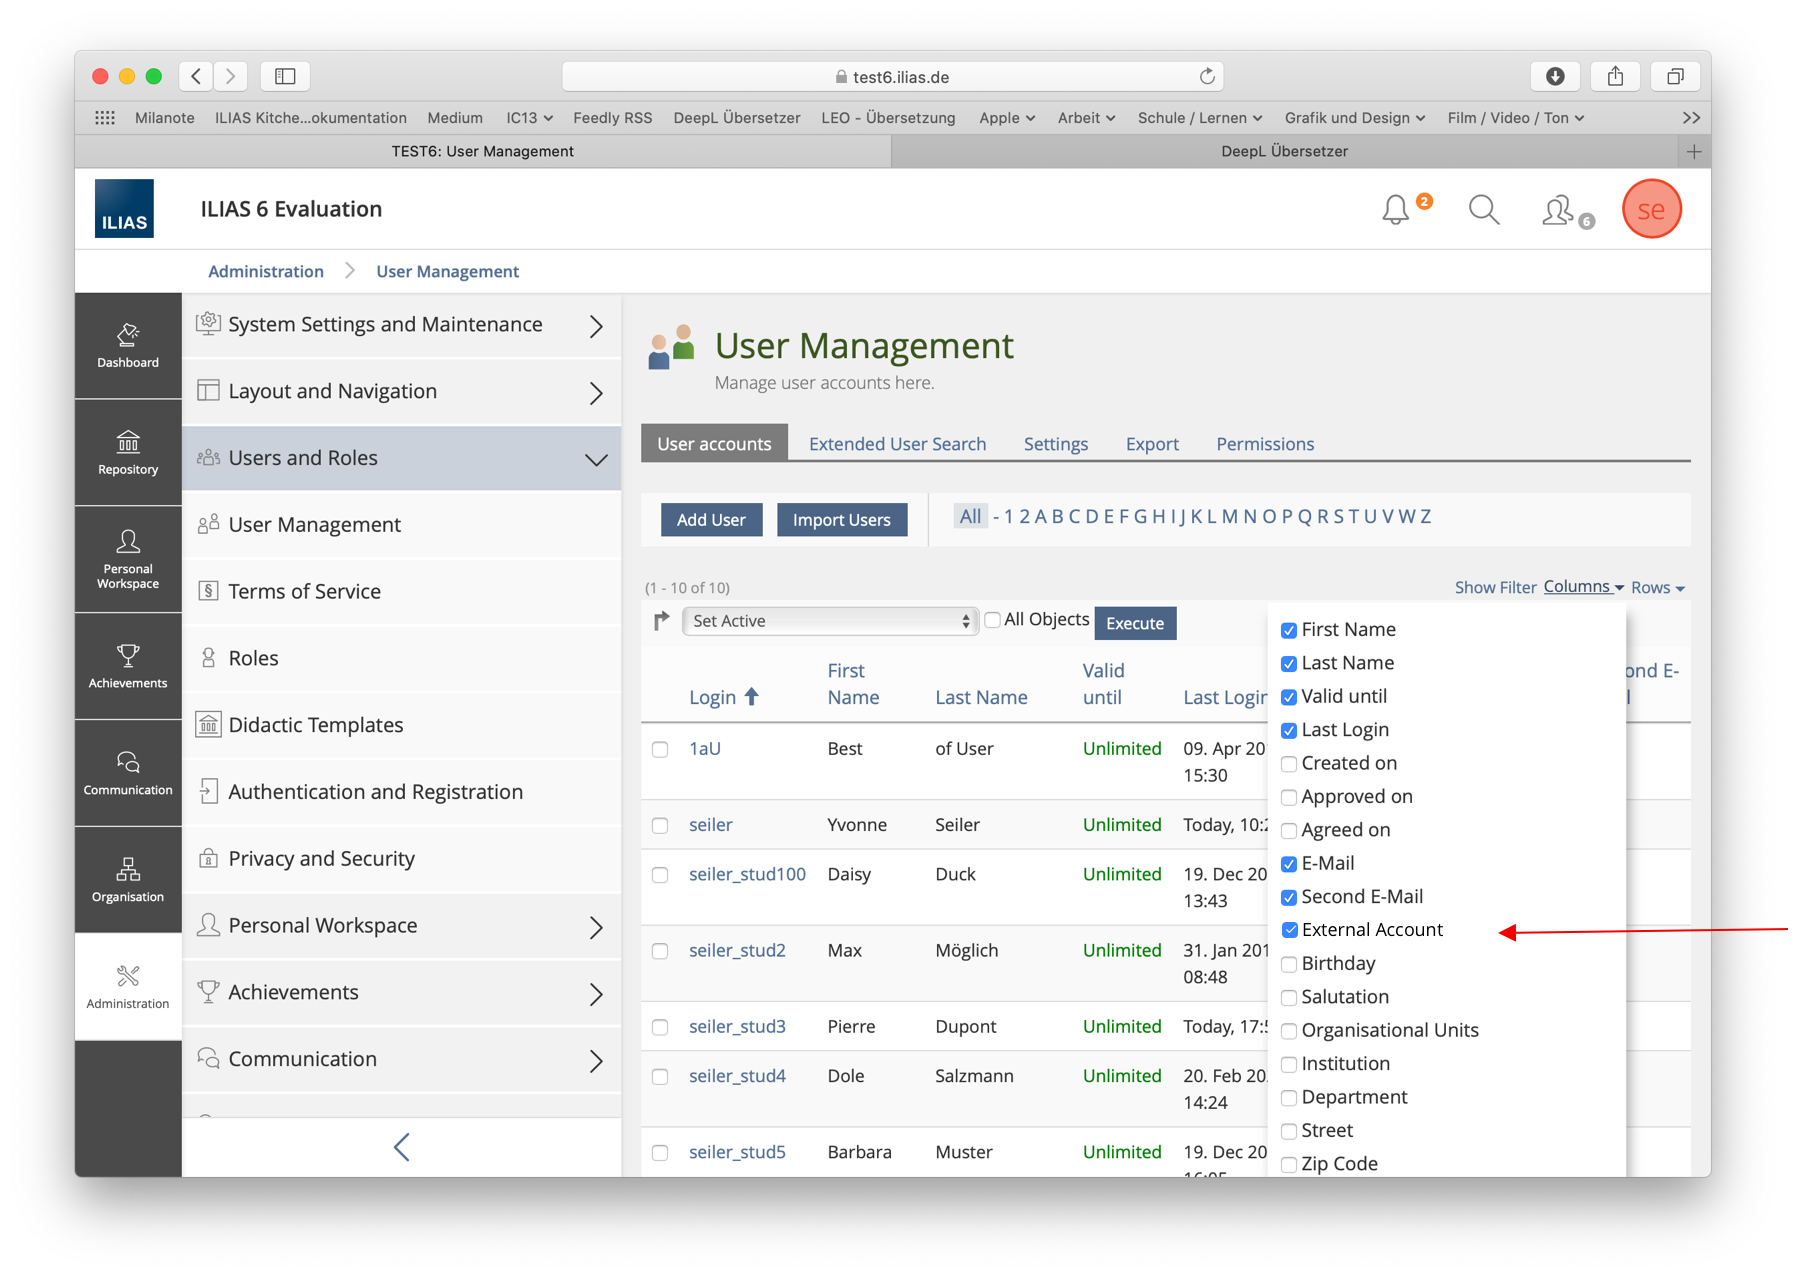Open the Rows dropdown
This screenshot has width=1812, height=1276.
(1657, 588)
